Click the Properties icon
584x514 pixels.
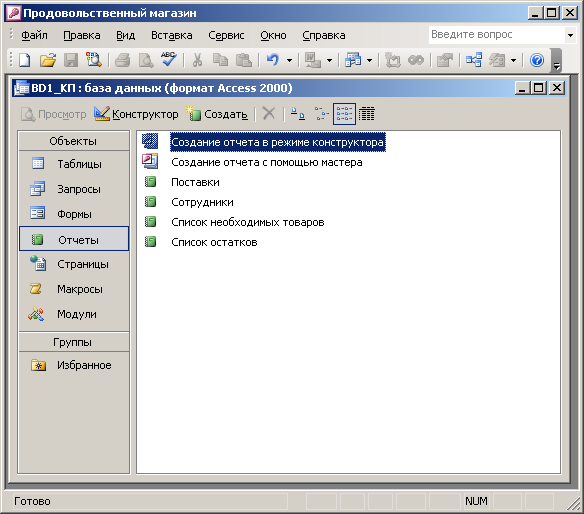click(x=444, y=60)
